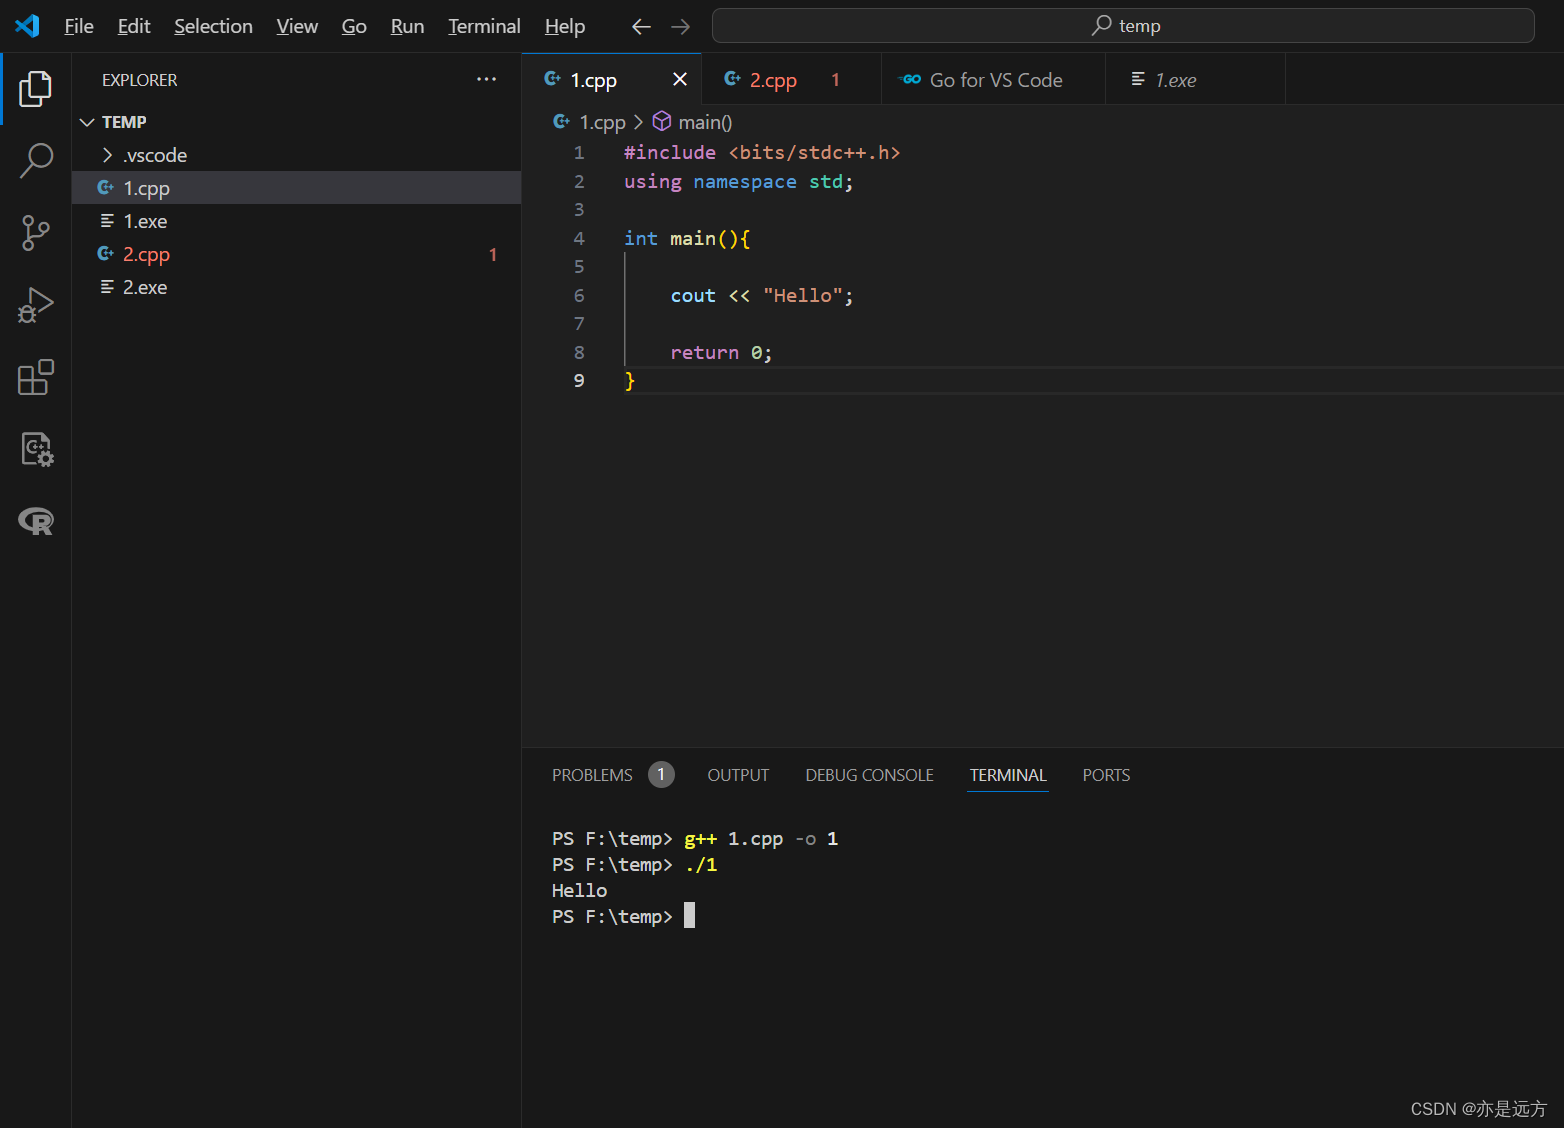The height and width of the screenshot is (1128, 1564).
Task: Open the Source Control view
Action: click(x=36, y=232)
